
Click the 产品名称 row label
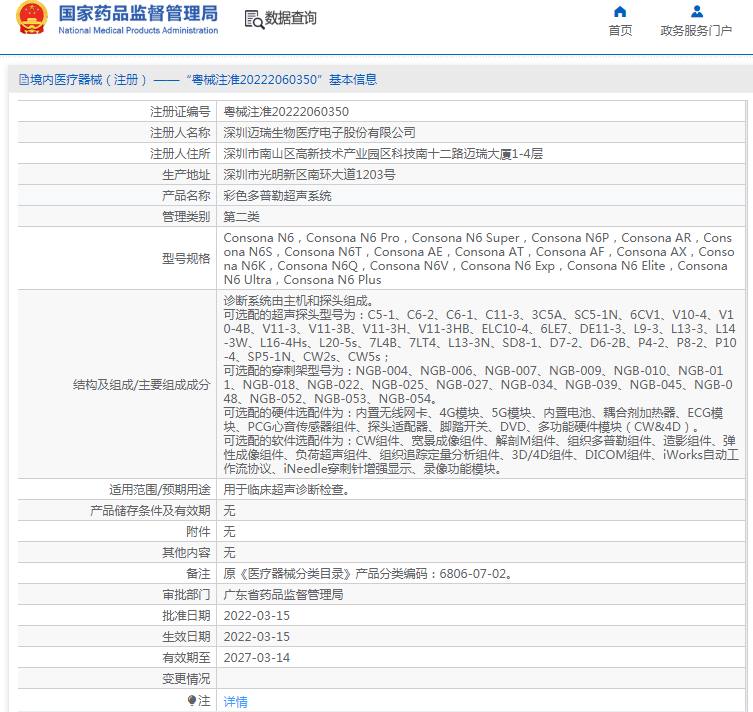(x=186, y=196)
